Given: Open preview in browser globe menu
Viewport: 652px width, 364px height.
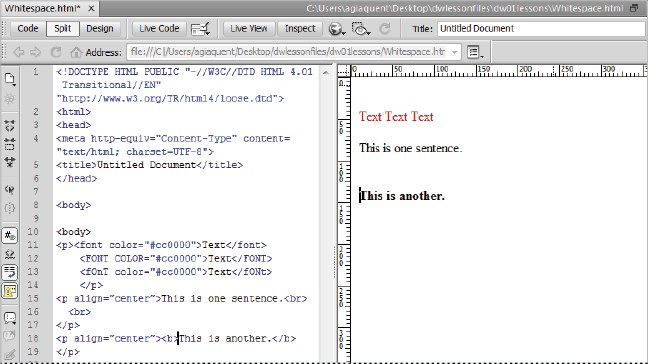Looking at the screenshot, I should coord(336,29).
